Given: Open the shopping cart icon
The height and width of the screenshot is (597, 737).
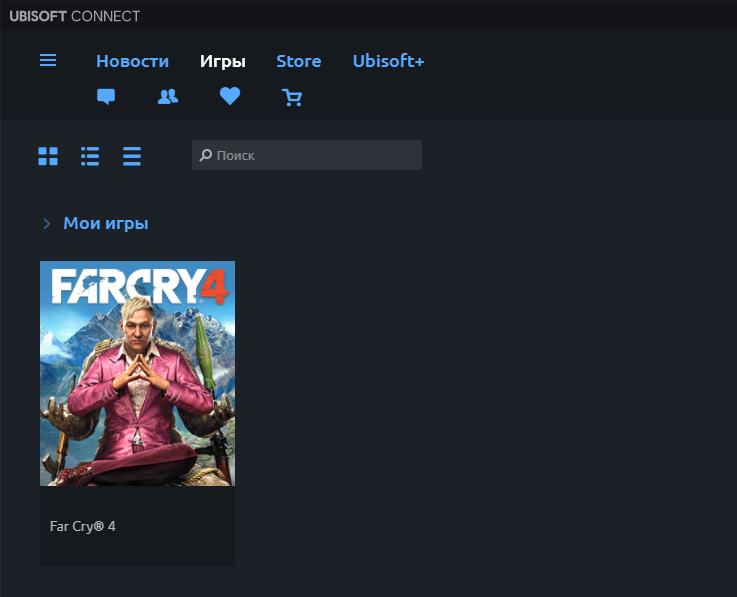Looking at the screenshot, I should pos(292,97).
